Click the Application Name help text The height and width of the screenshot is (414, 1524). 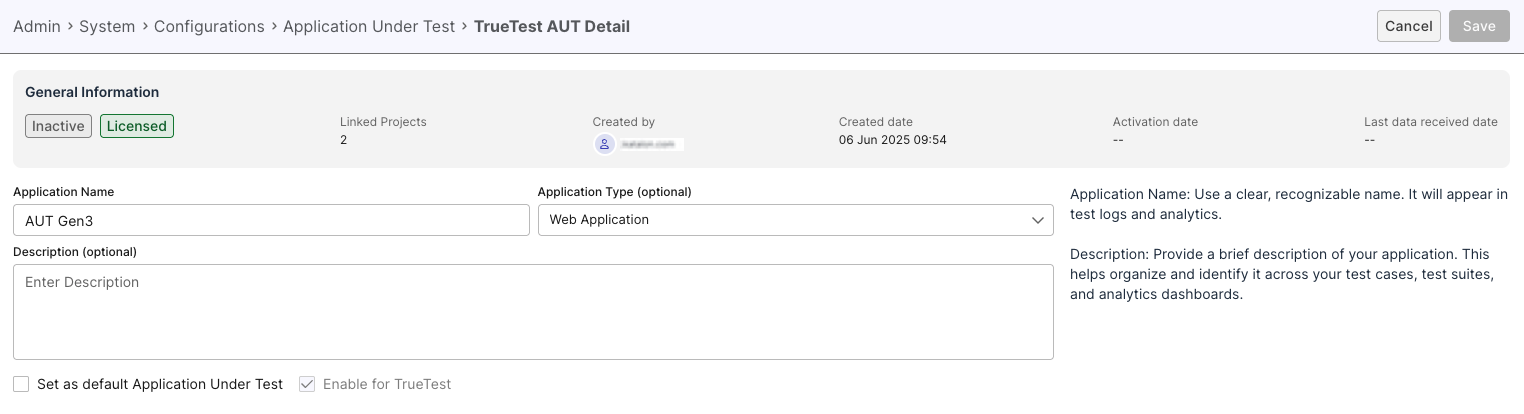(1289, 204)
